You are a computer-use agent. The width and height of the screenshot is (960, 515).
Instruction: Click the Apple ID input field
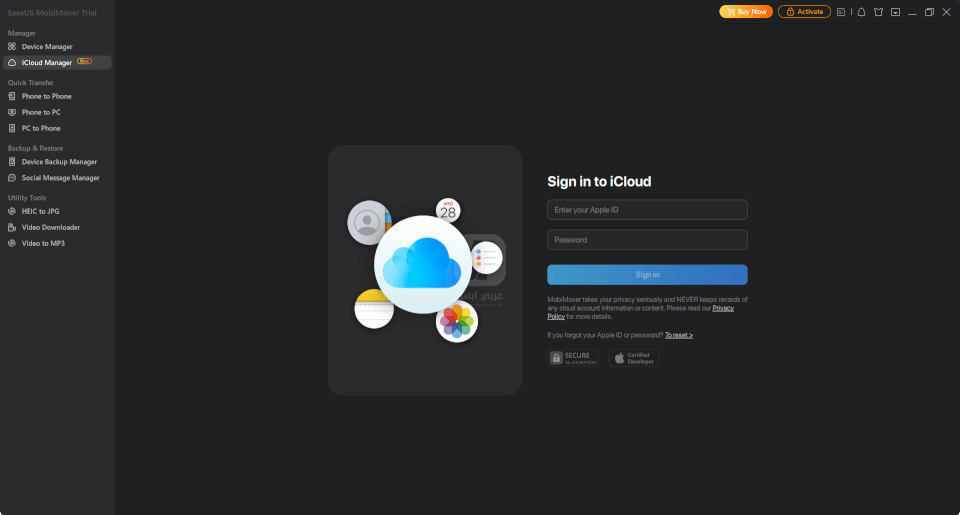click(x=647, y=210)
